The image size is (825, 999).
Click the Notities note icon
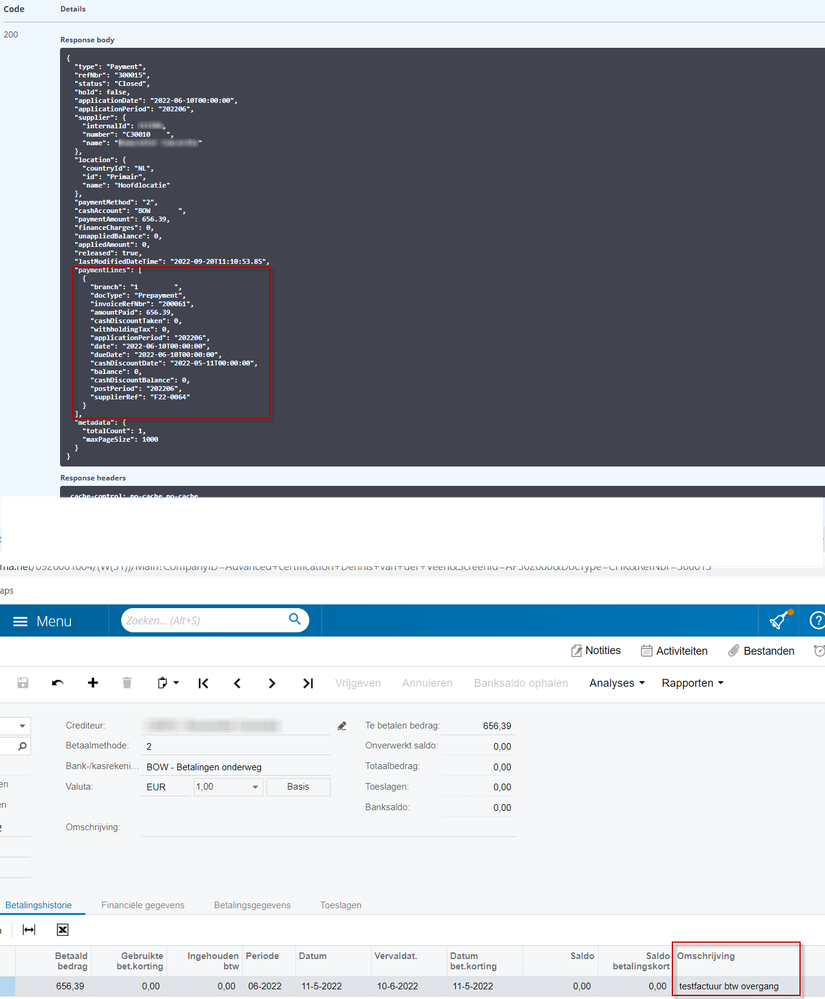[577, 650]
